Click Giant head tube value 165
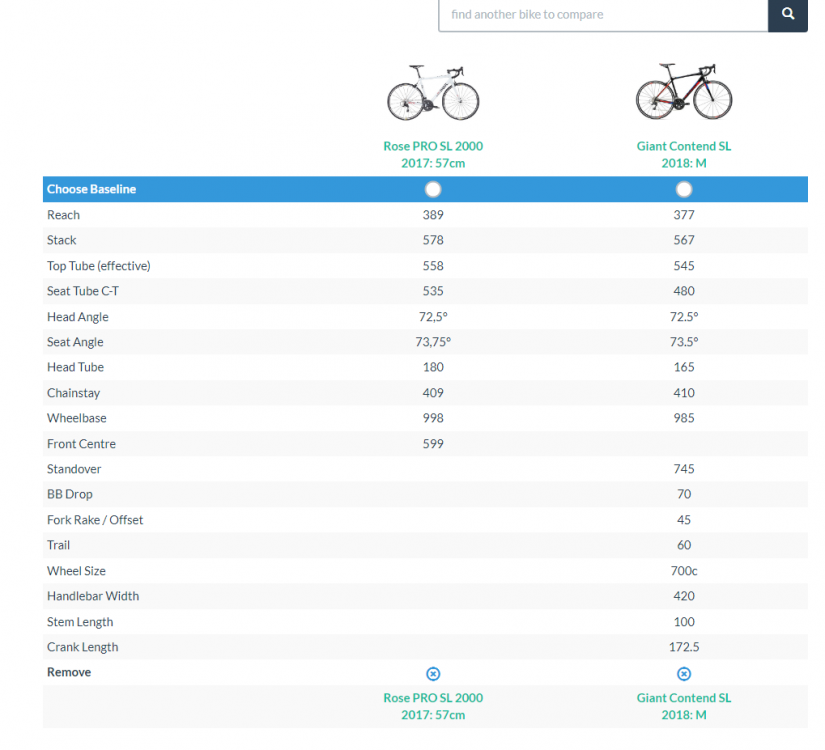 [683, 367]
